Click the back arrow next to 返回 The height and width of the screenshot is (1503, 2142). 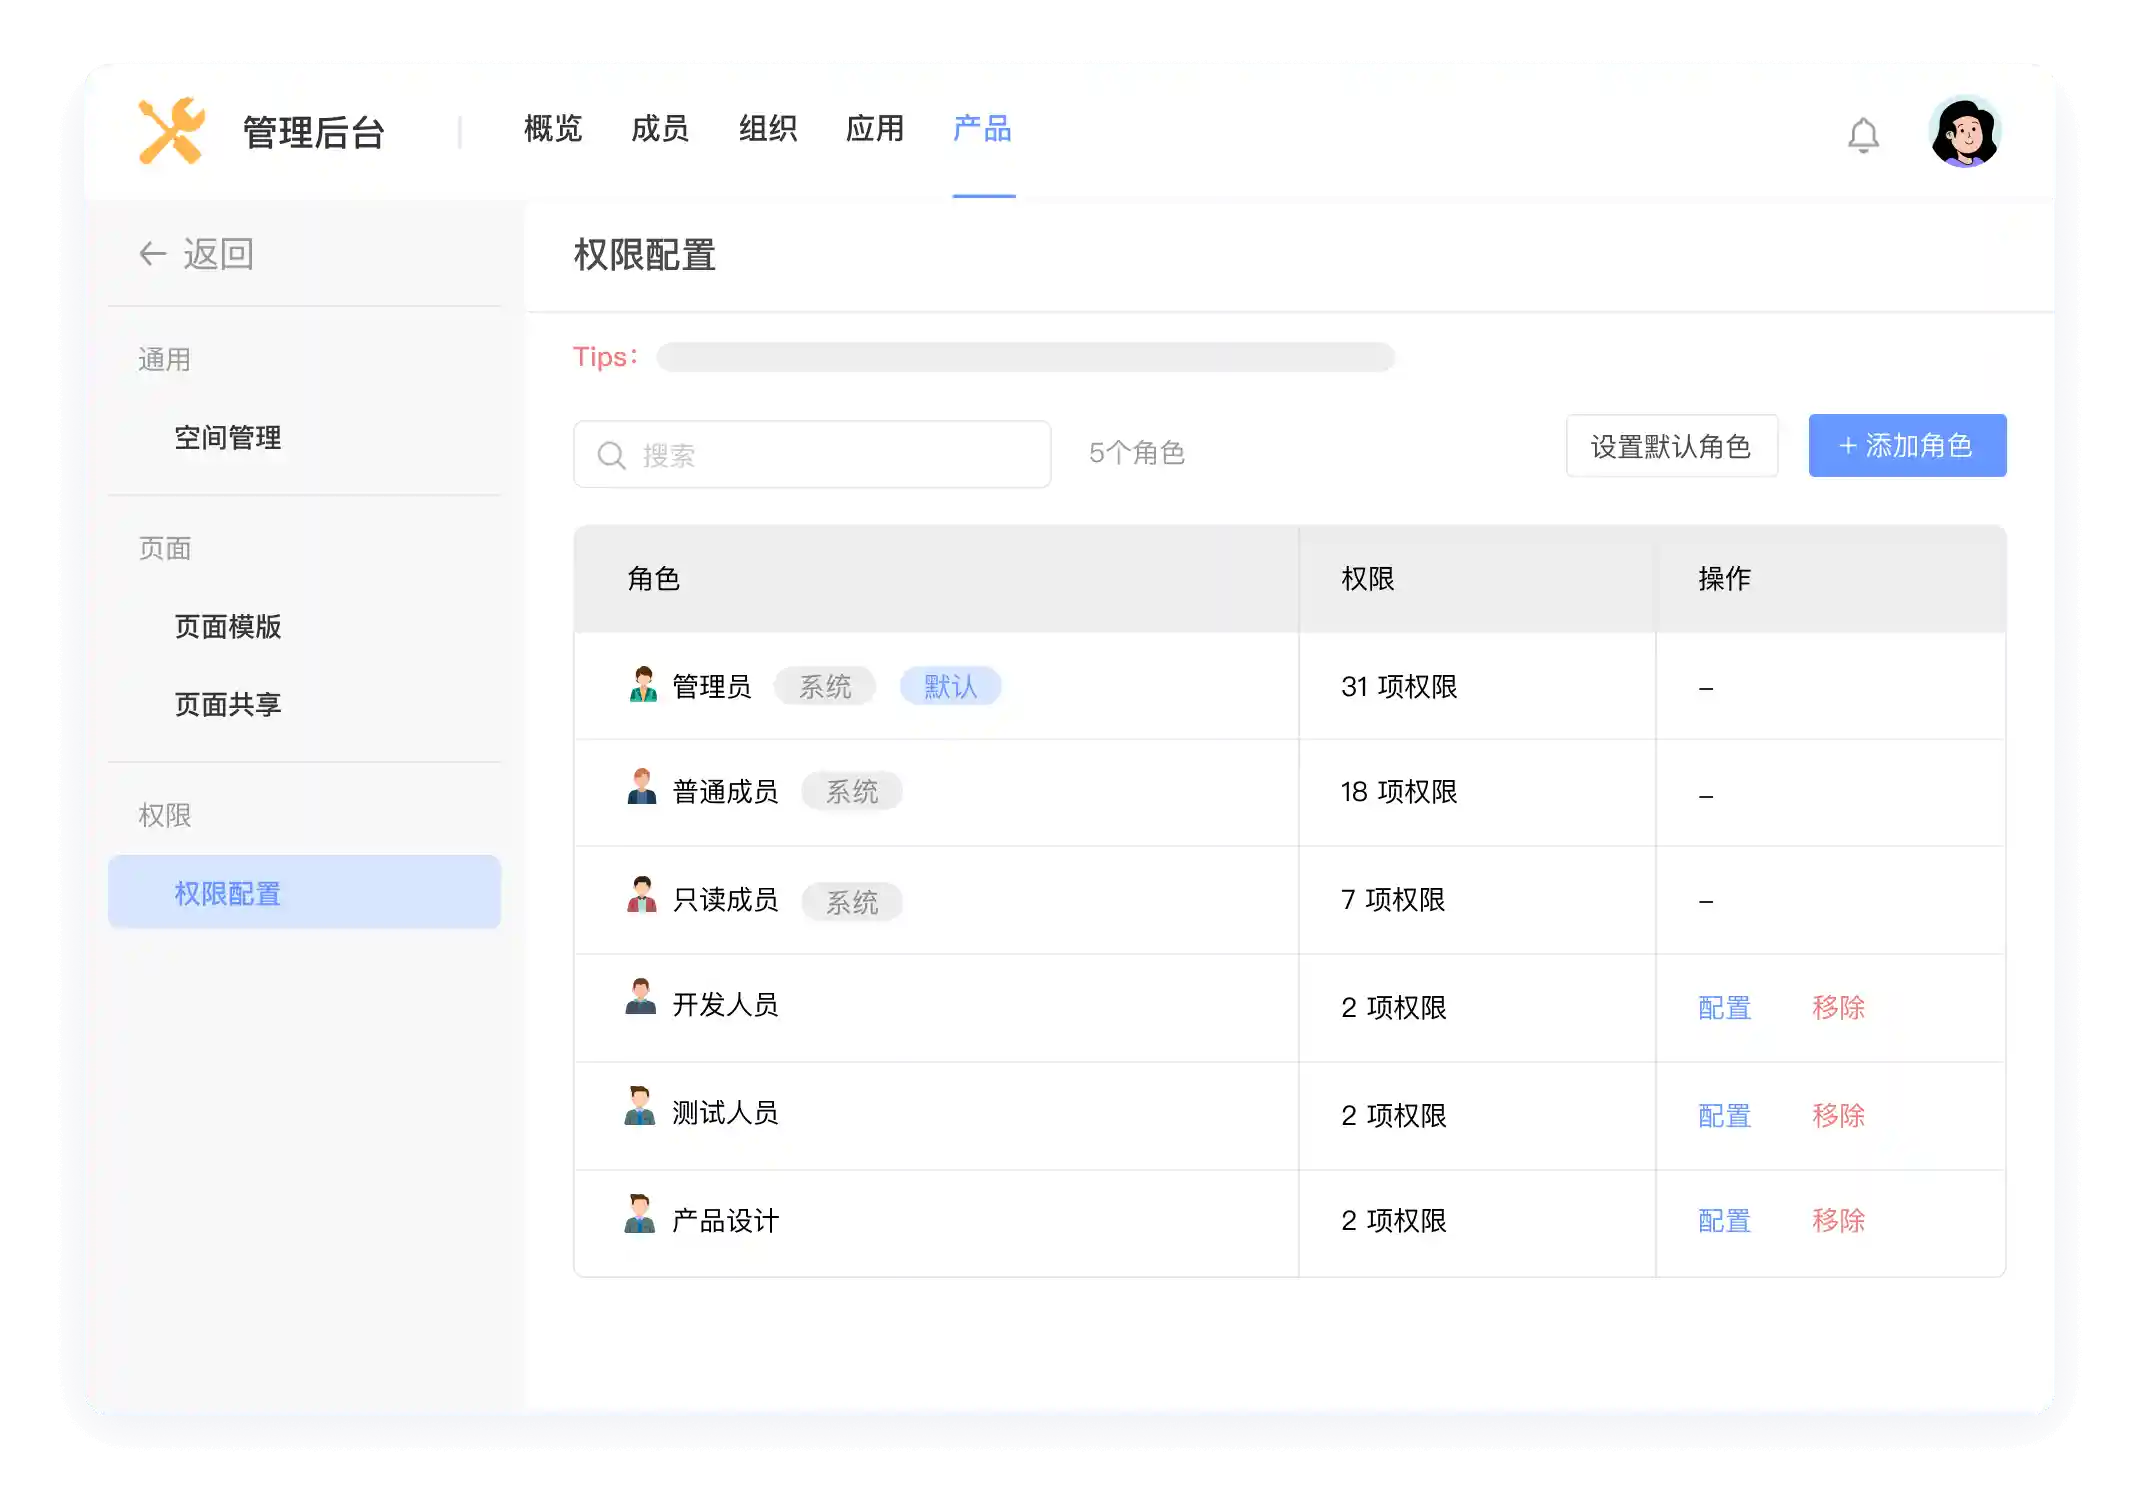point(152,254)
